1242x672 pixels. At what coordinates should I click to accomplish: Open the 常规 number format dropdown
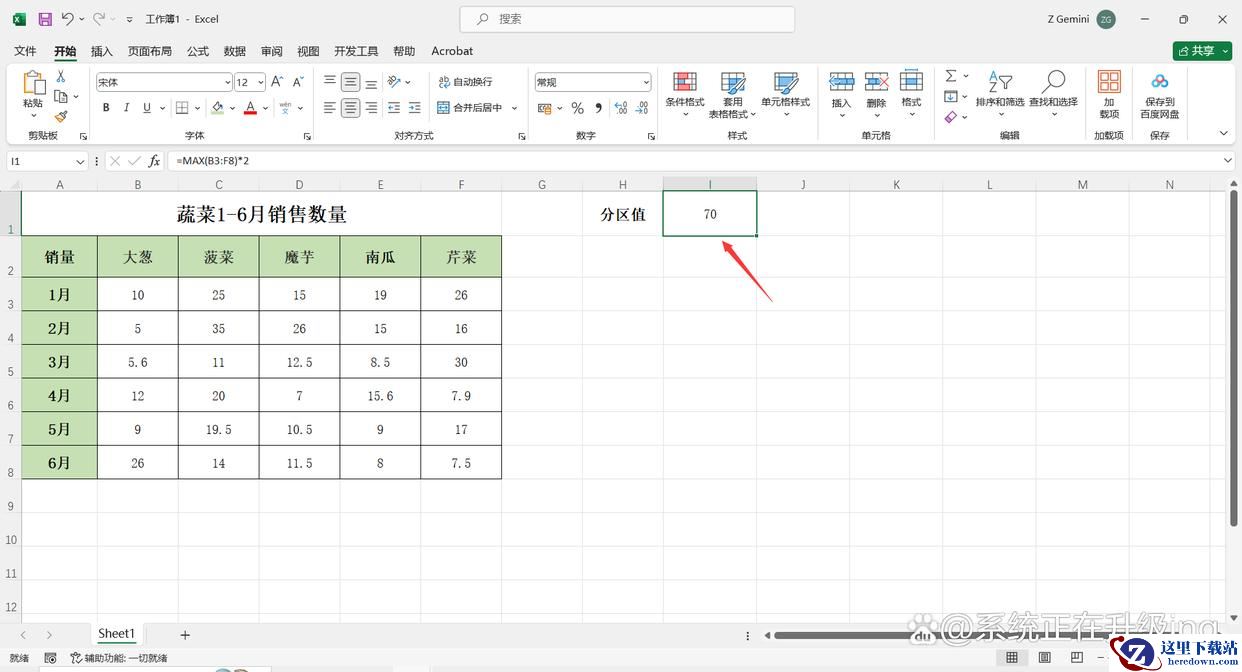pyautogui.click(x=646, y=83)
